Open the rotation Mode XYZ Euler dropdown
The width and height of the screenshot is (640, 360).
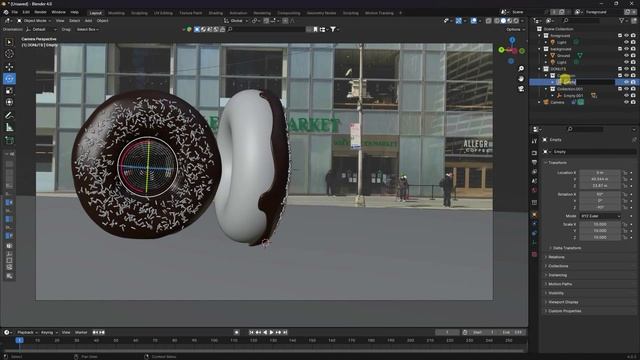coord(600,216)
